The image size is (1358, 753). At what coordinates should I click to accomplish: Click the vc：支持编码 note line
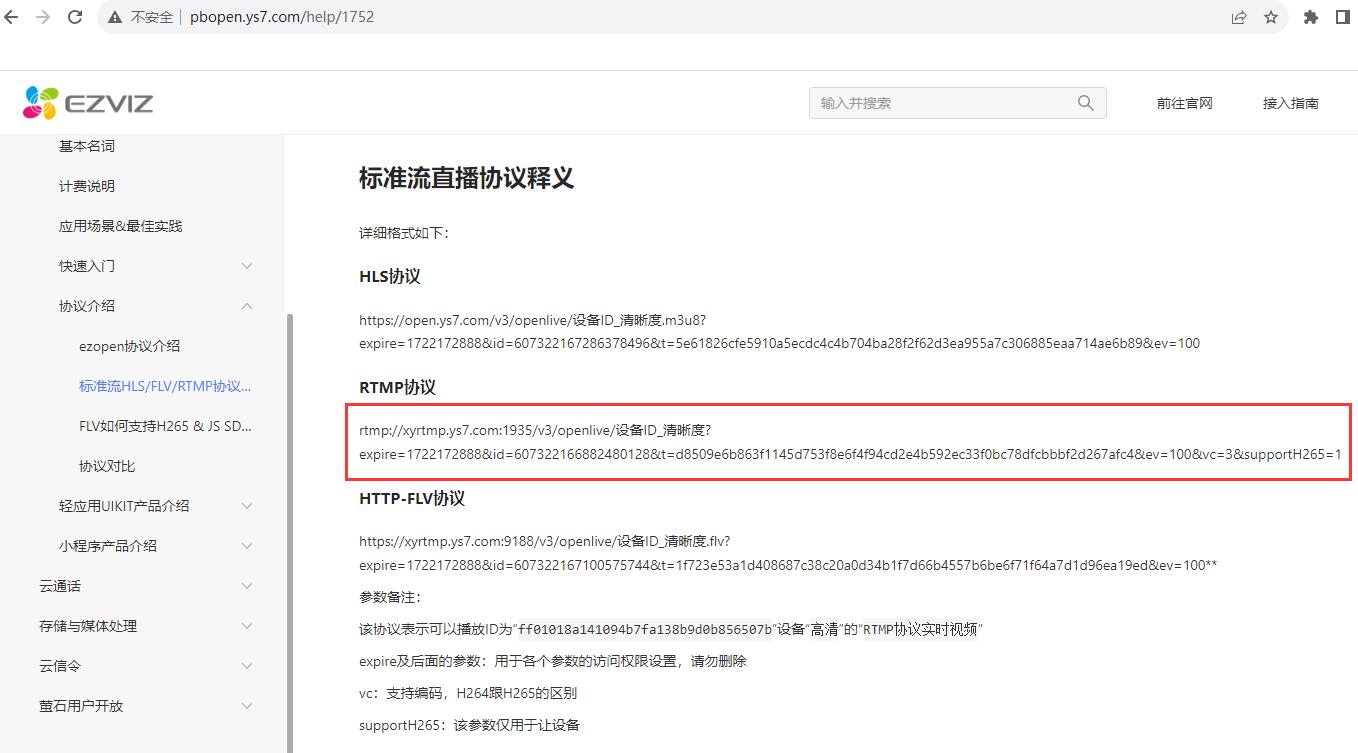pos(468,693)
